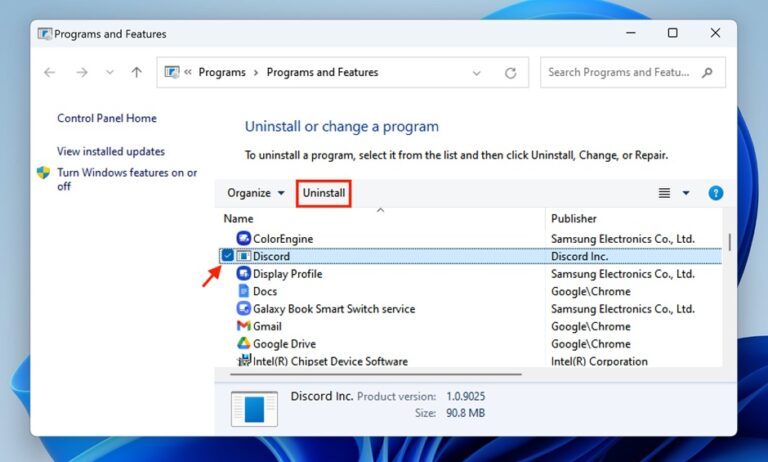Open View installed updates
This screenshot has width=768, height=462.
coord(111,151)
